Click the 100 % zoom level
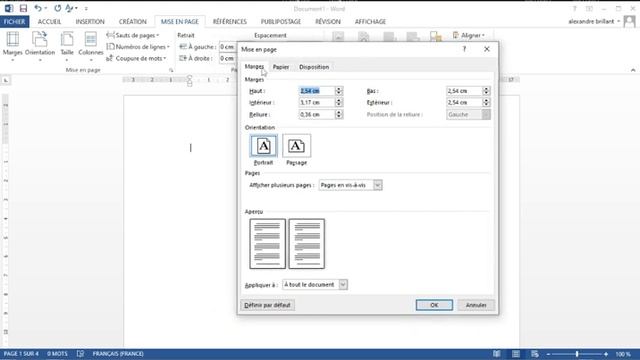Viewport: 640px width, 360px height. click(x=623, y=354)
